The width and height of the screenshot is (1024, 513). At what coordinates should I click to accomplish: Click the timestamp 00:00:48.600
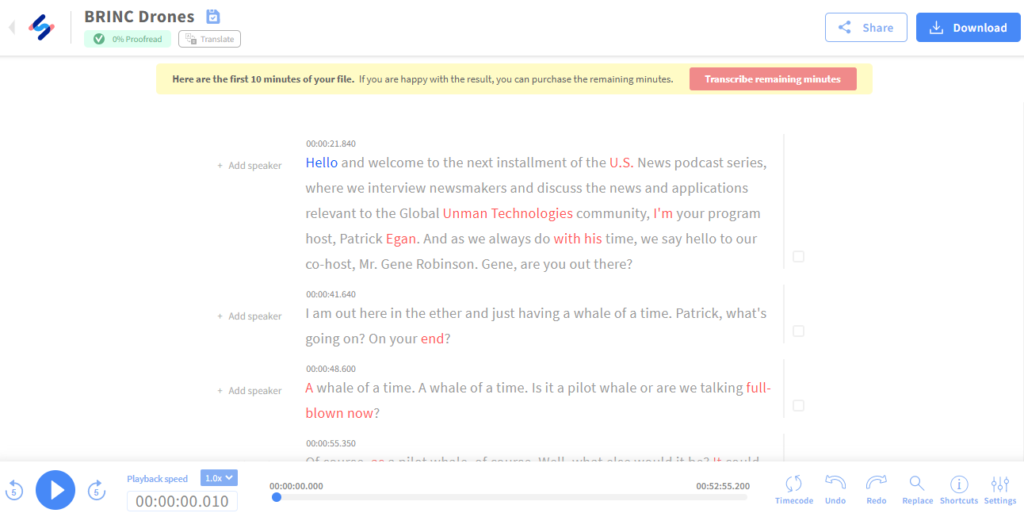[330, 369]
